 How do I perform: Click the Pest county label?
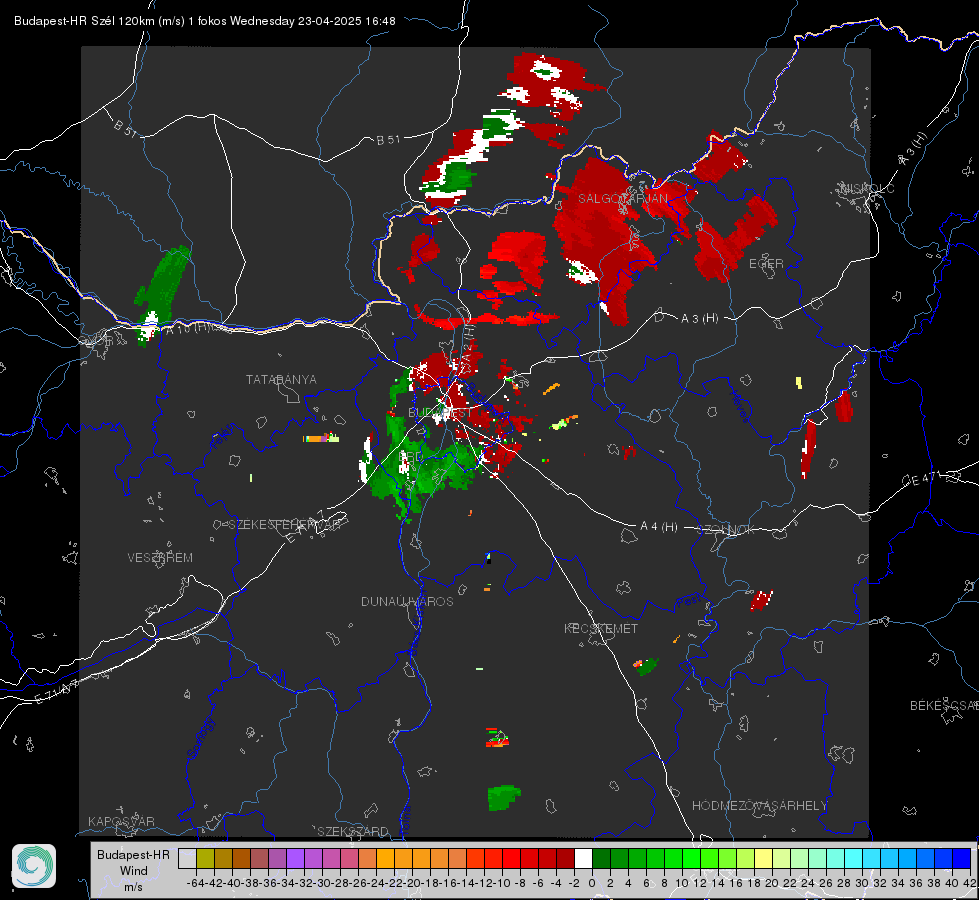click(x=688, y=602)
